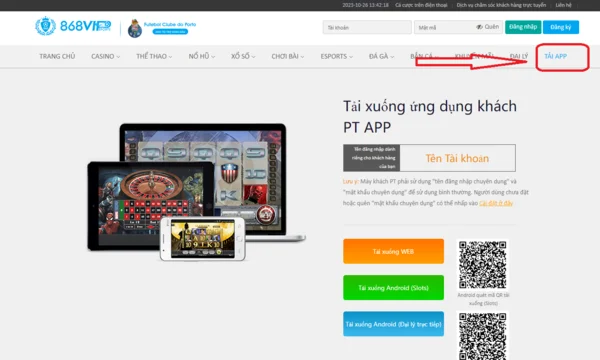Click the Android Slots QR code

483,264
